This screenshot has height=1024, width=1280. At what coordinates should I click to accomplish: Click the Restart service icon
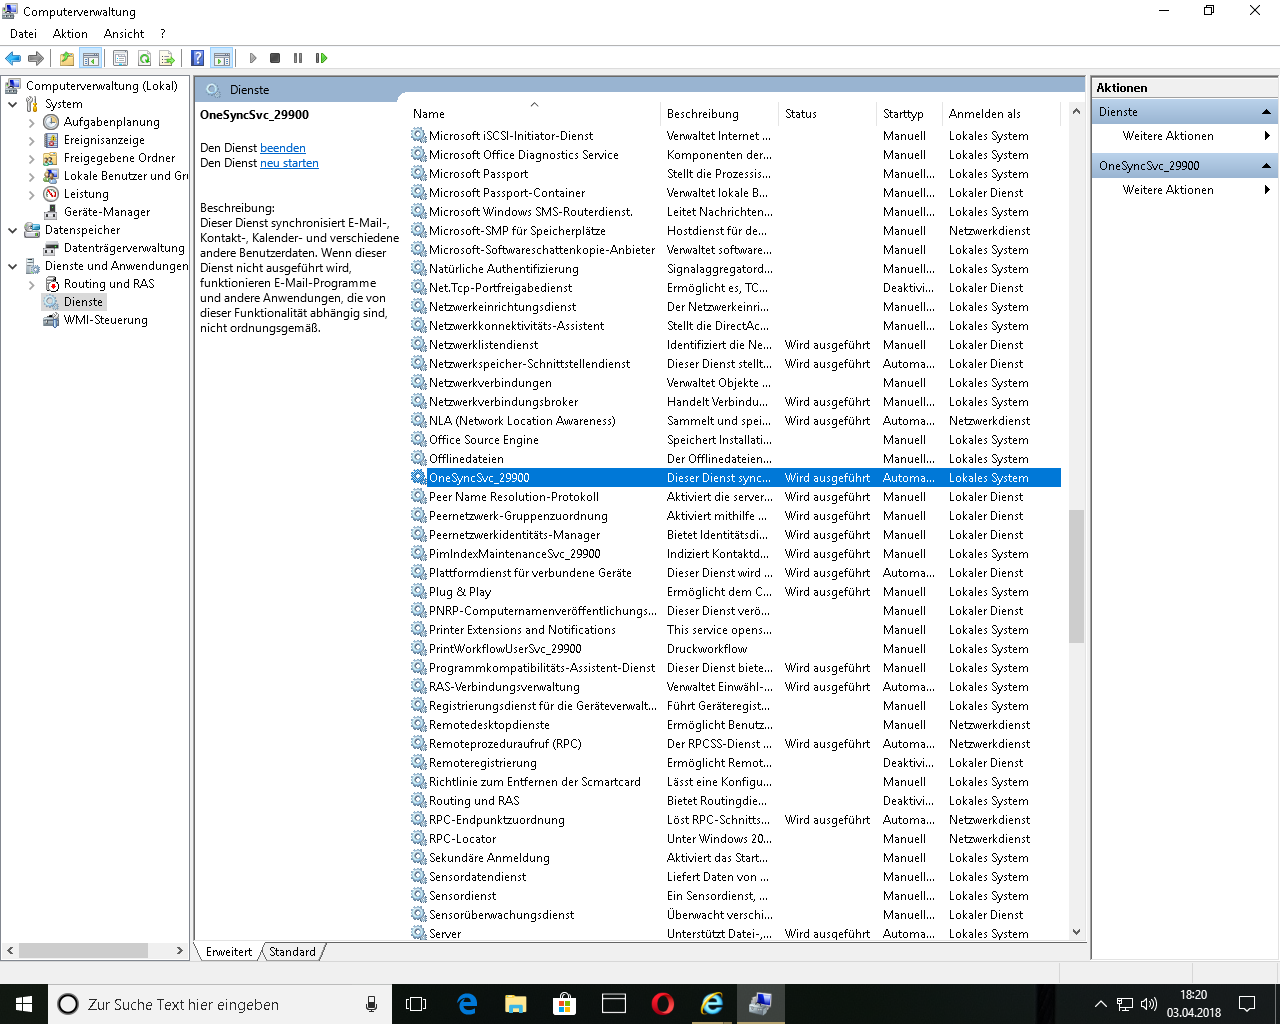(321, 58)
